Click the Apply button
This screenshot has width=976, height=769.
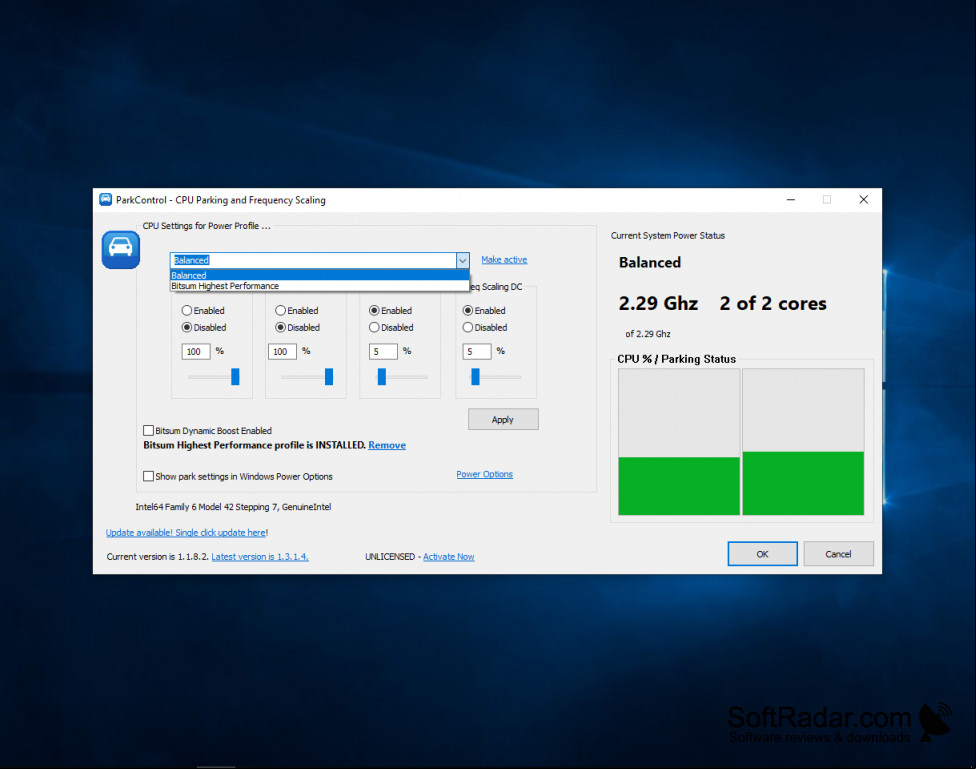503,420
